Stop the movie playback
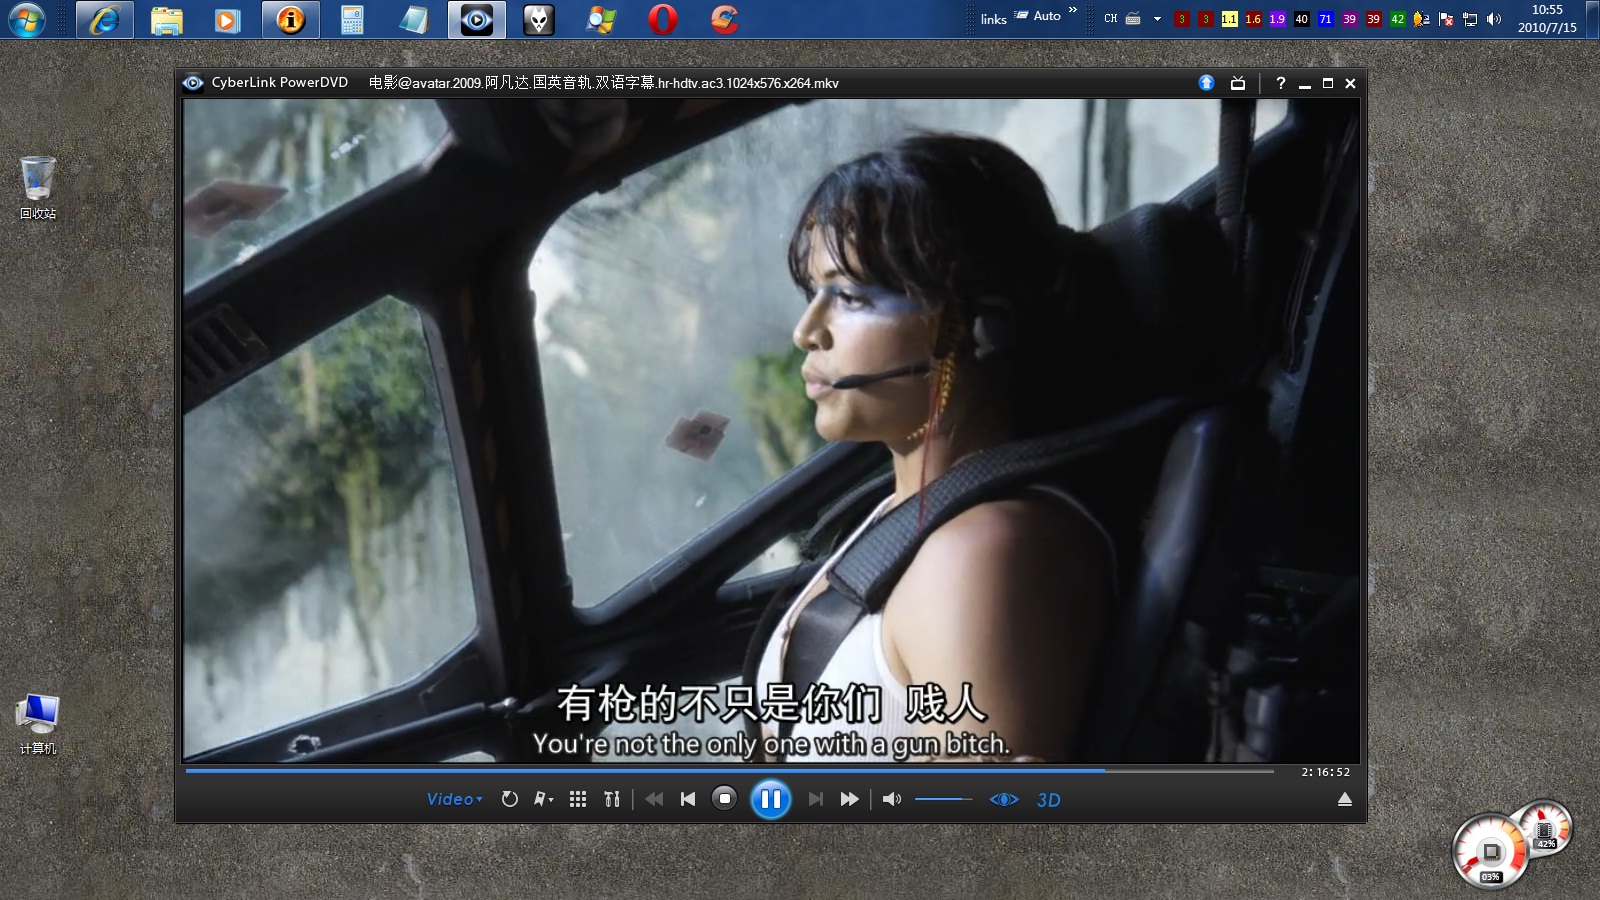Image resolution: width=1600 pixels, height=900 pixels. (724, 798)
